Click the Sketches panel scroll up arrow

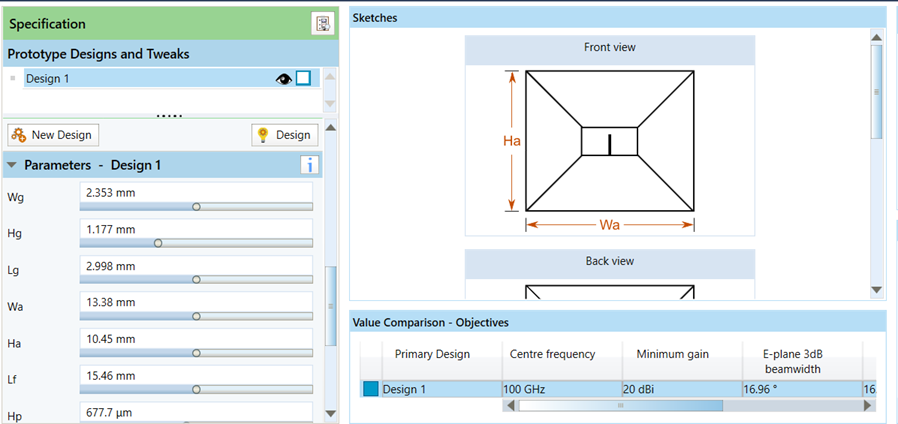click(877, 38)
